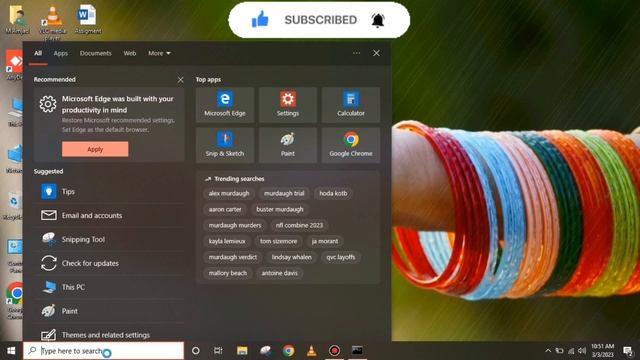Click the taskbar clock and date
The width and height of the screenshot is (640, 360).
(602, 351)
